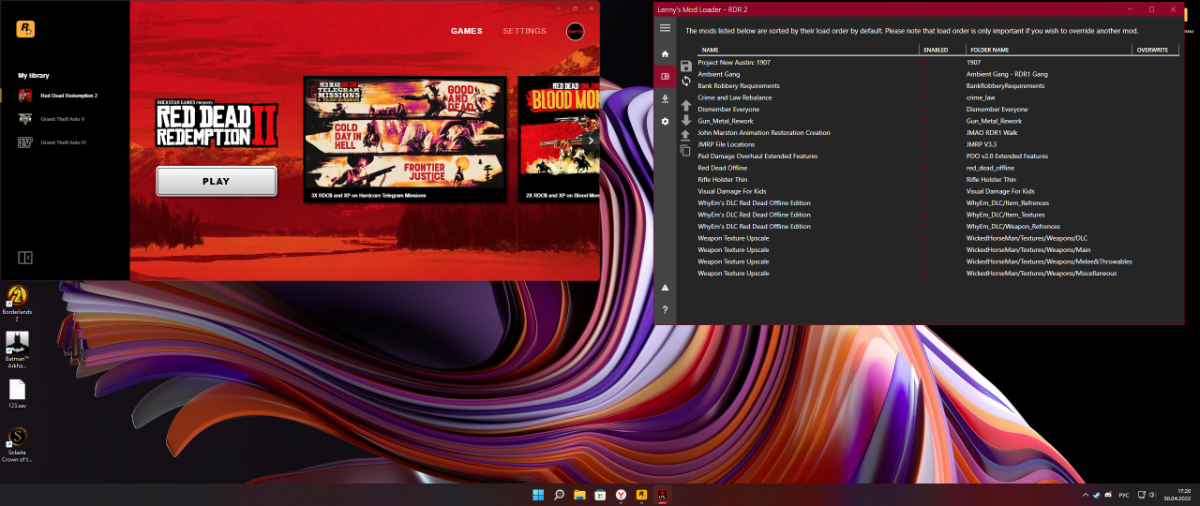The image size is (1200, 506).
Task: Click the help question mark icon
Action: tap(665, 310)
